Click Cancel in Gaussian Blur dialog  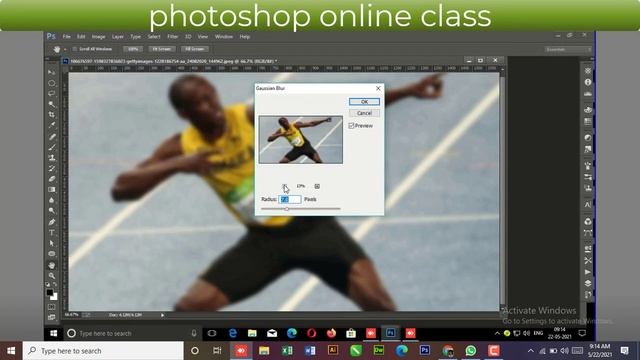point(364,113)
